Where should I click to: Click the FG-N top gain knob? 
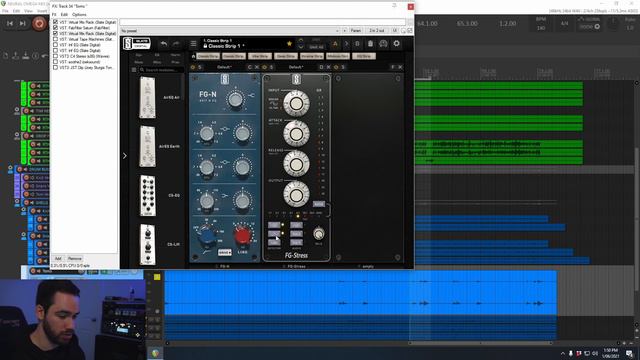point(236,99)
